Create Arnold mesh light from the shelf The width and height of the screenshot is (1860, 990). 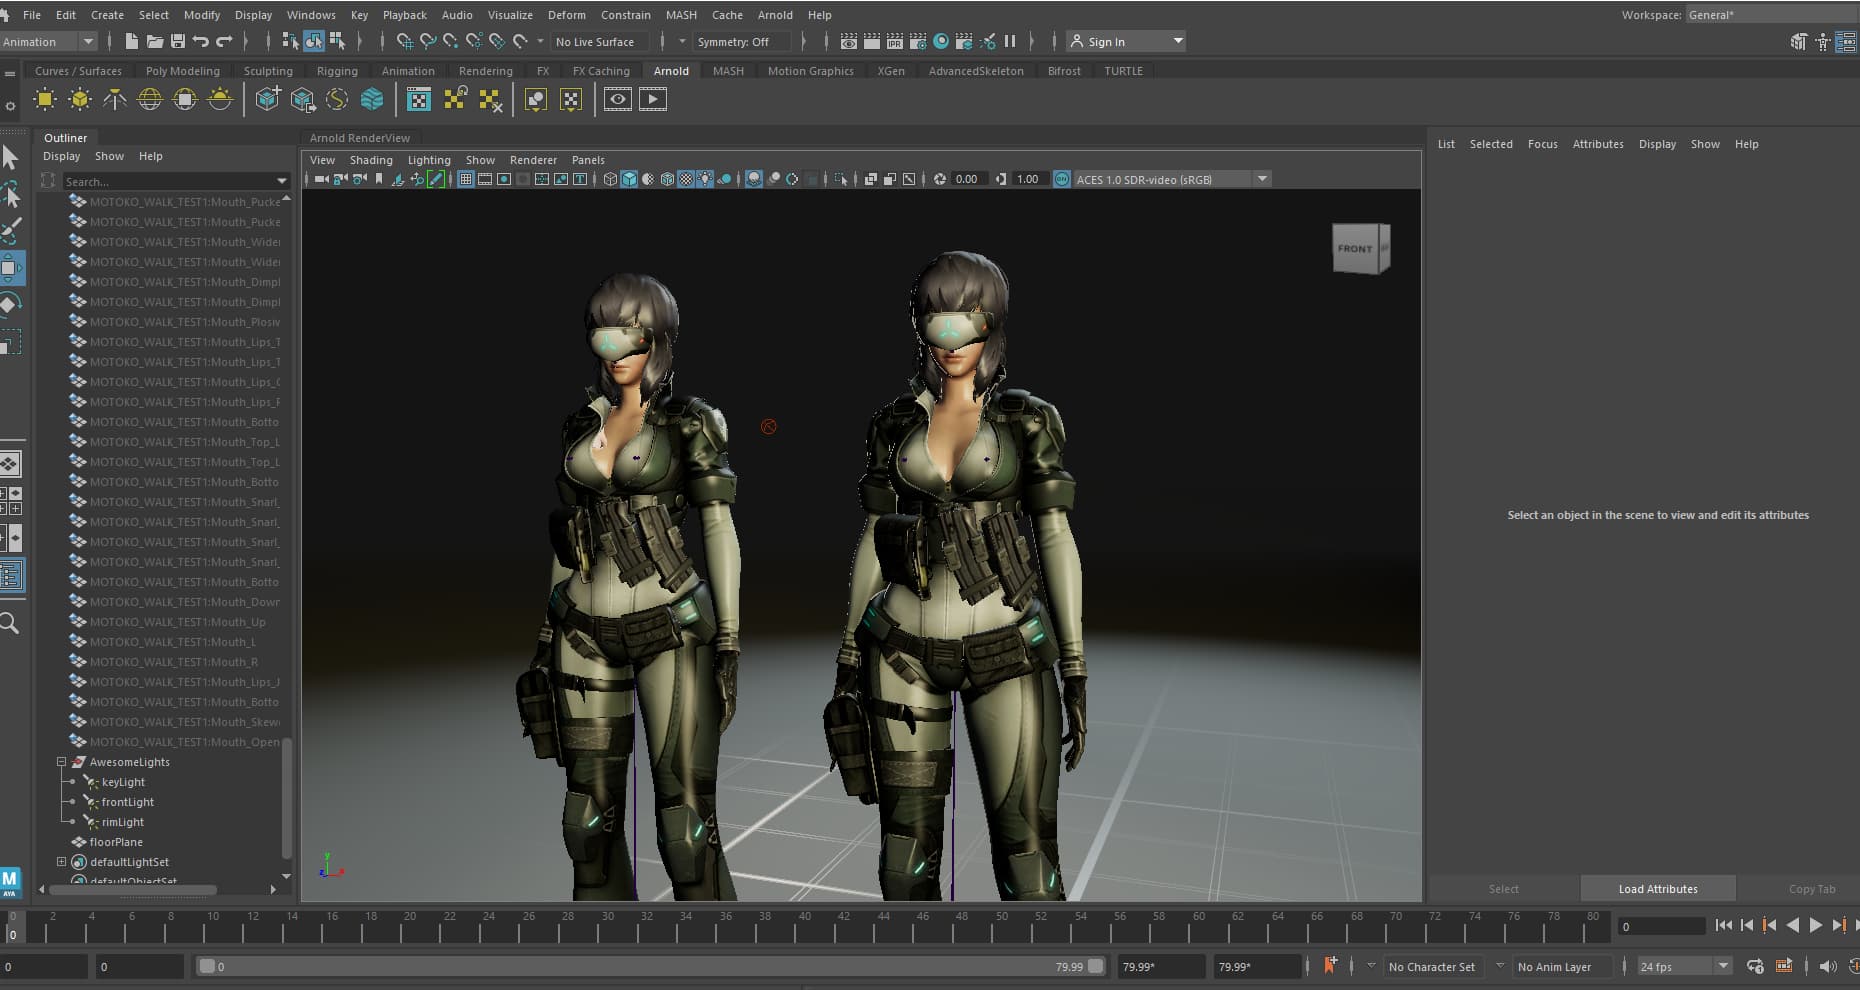[80, 99]
